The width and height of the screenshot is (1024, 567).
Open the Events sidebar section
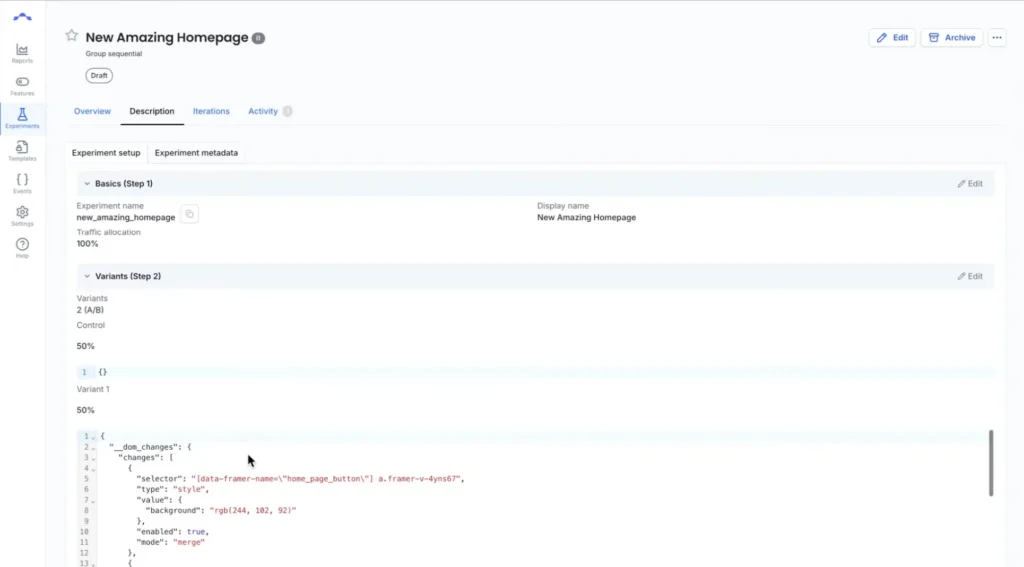click(x=22, y=184)
